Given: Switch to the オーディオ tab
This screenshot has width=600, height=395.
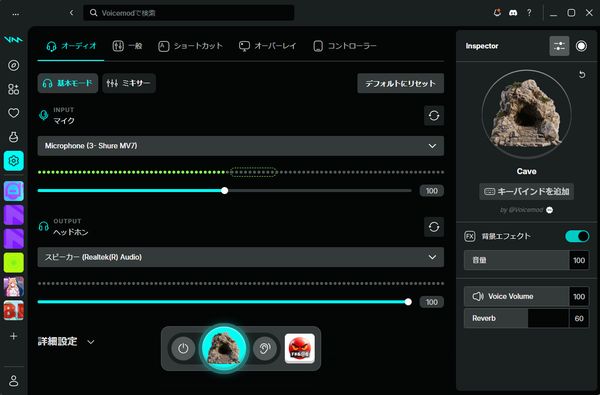Looking at the screenshot, I should pyautogui.click(x=71, y=46).
